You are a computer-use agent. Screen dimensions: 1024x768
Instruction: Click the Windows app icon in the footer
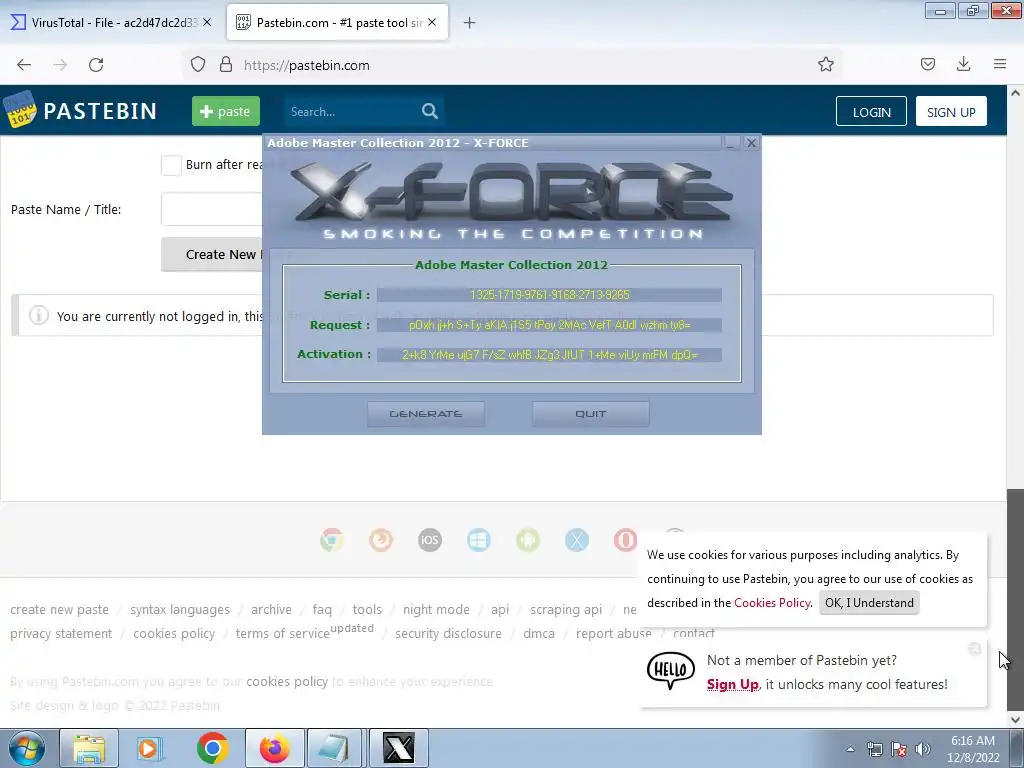click(479, 540)
